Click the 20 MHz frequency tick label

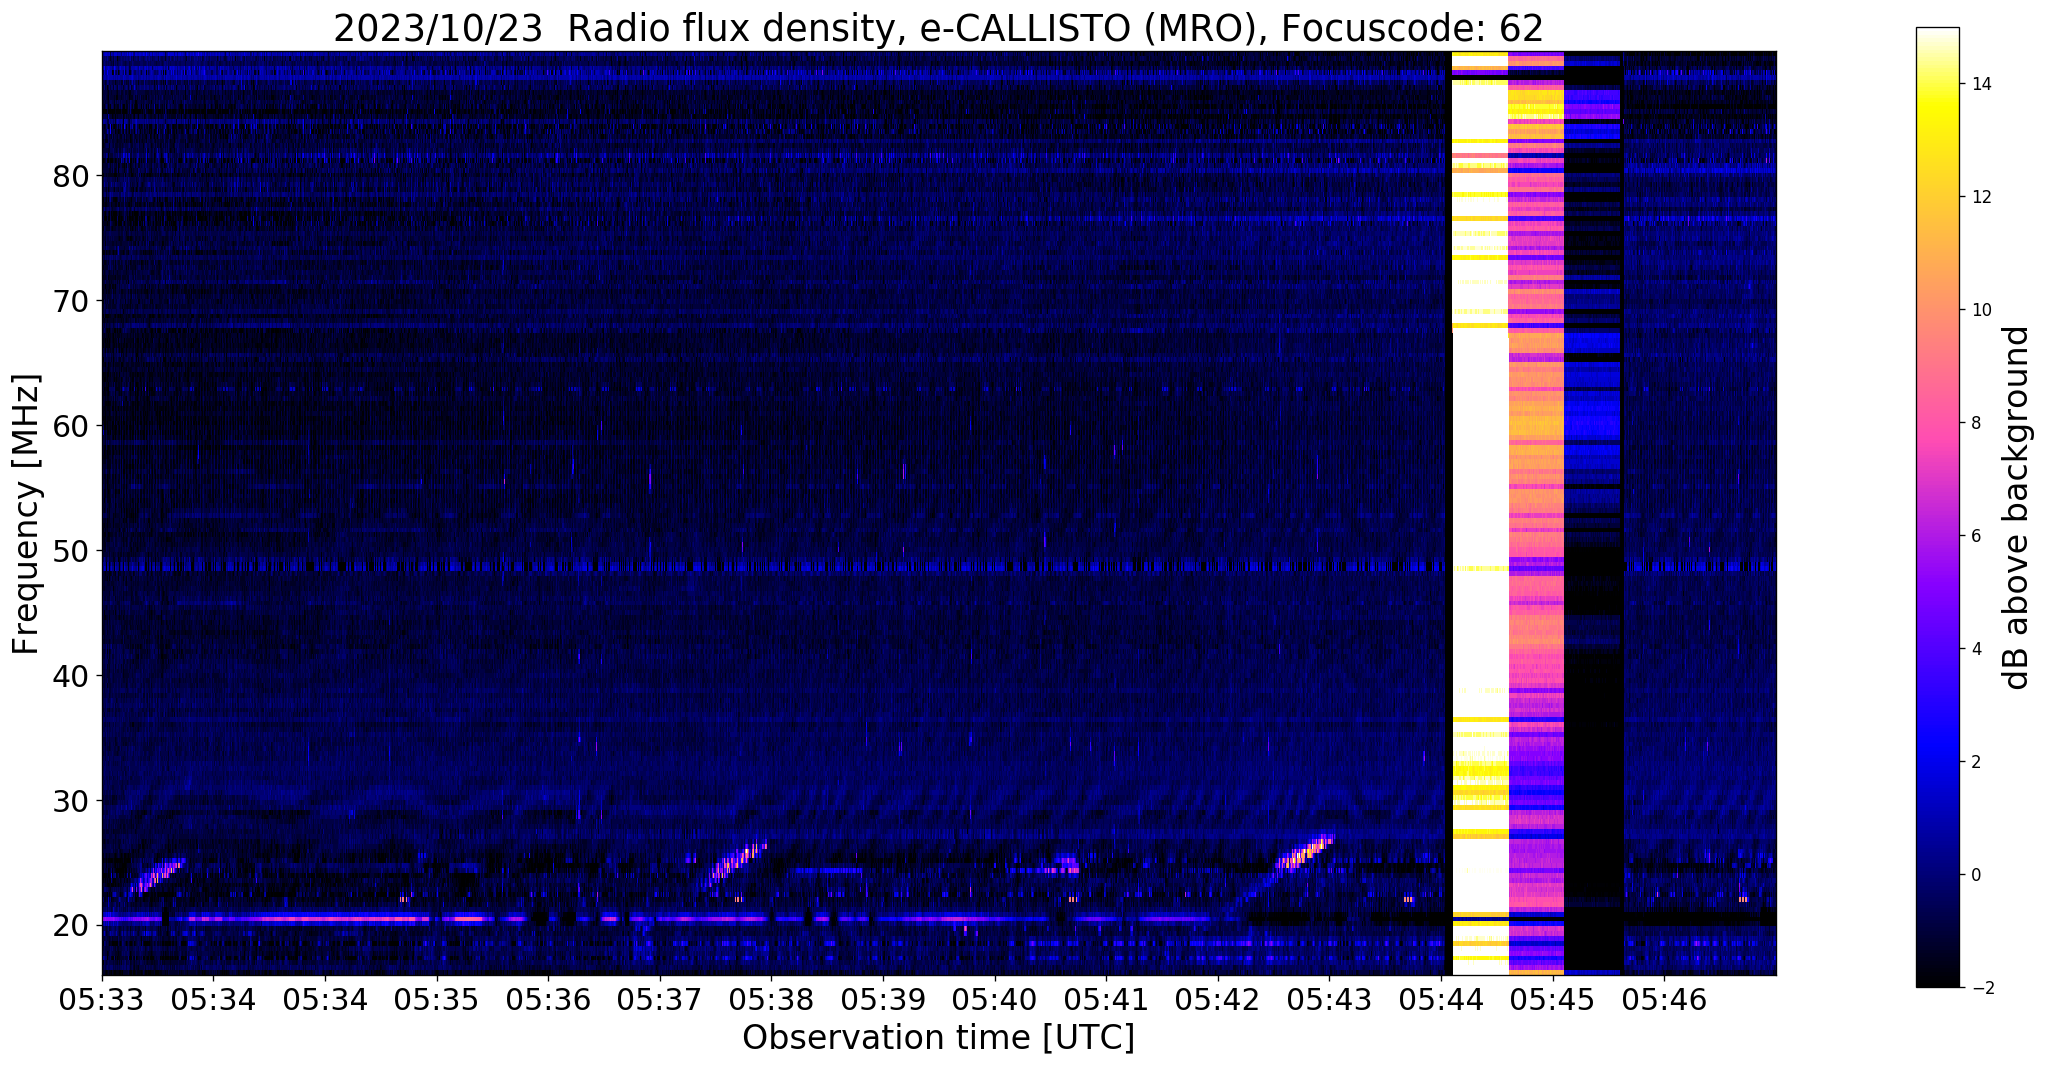(71, 926)
